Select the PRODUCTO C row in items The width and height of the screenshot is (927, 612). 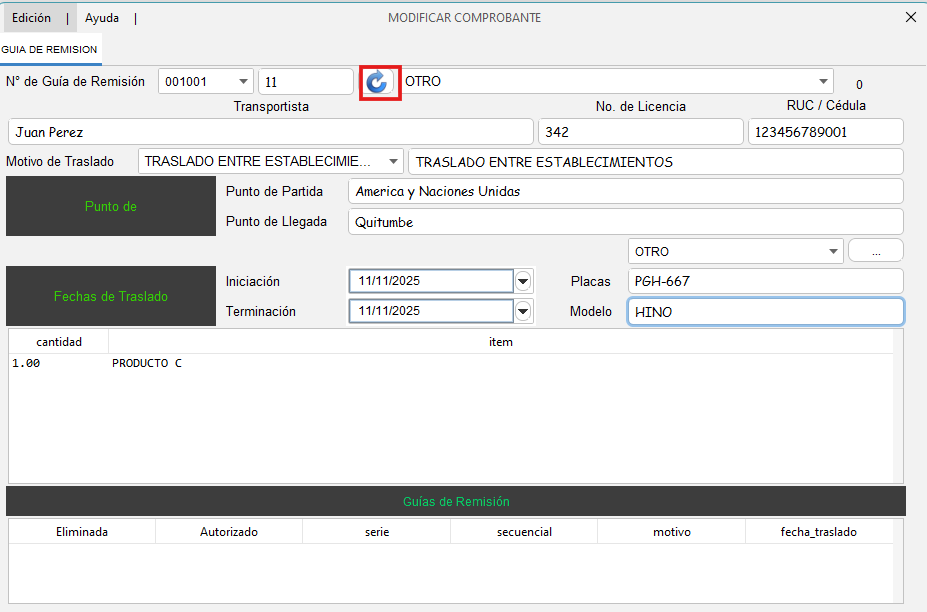pos(147,364)
